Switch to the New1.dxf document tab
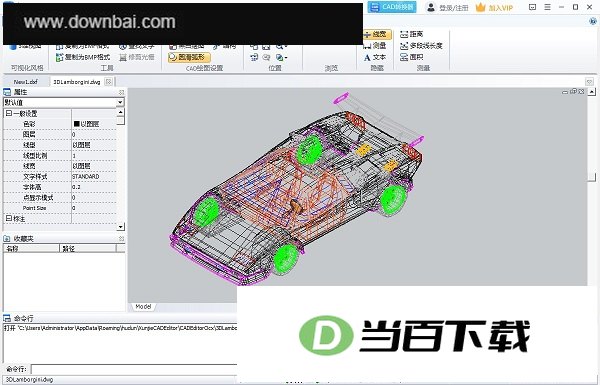This screenshot has height=385, width=600. point(26,82)
